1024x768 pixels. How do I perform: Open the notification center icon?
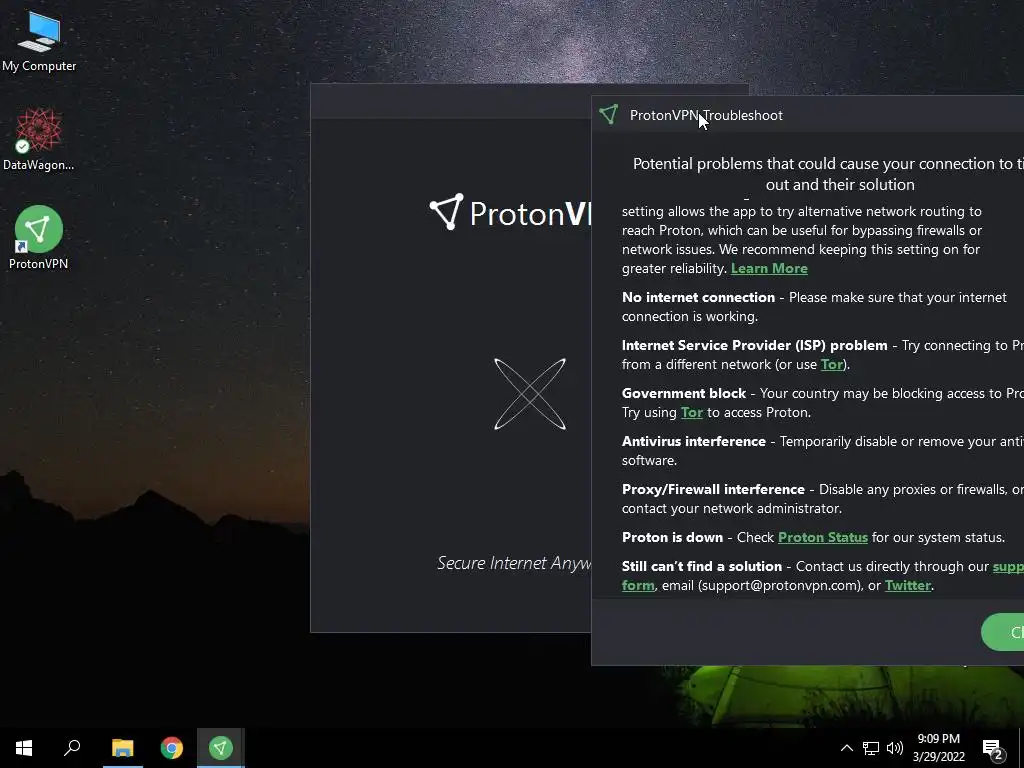pyautogui.click(x=993, y=748)
